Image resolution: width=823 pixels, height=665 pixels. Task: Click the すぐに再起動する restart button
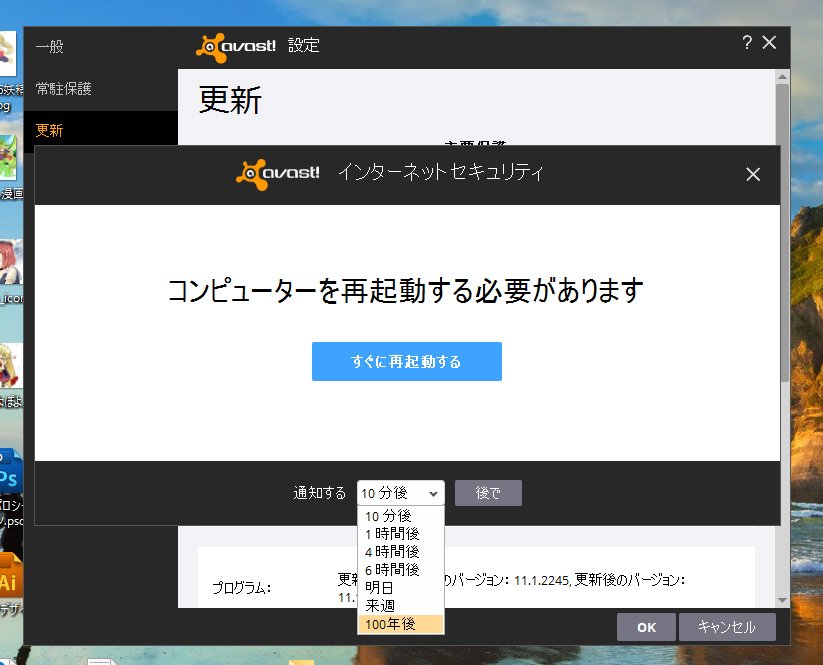pos(406,361)
